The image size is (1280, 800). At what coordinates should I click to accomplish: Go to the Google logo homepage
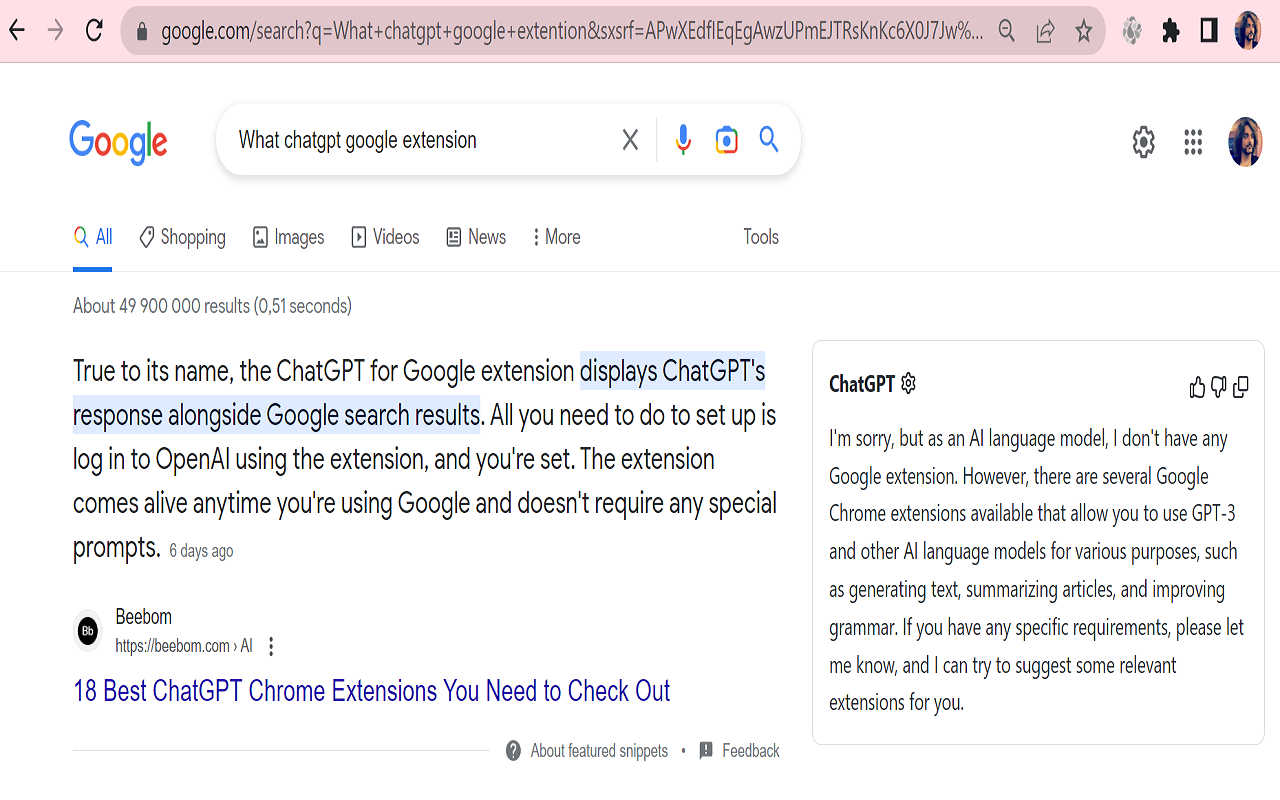118,141
